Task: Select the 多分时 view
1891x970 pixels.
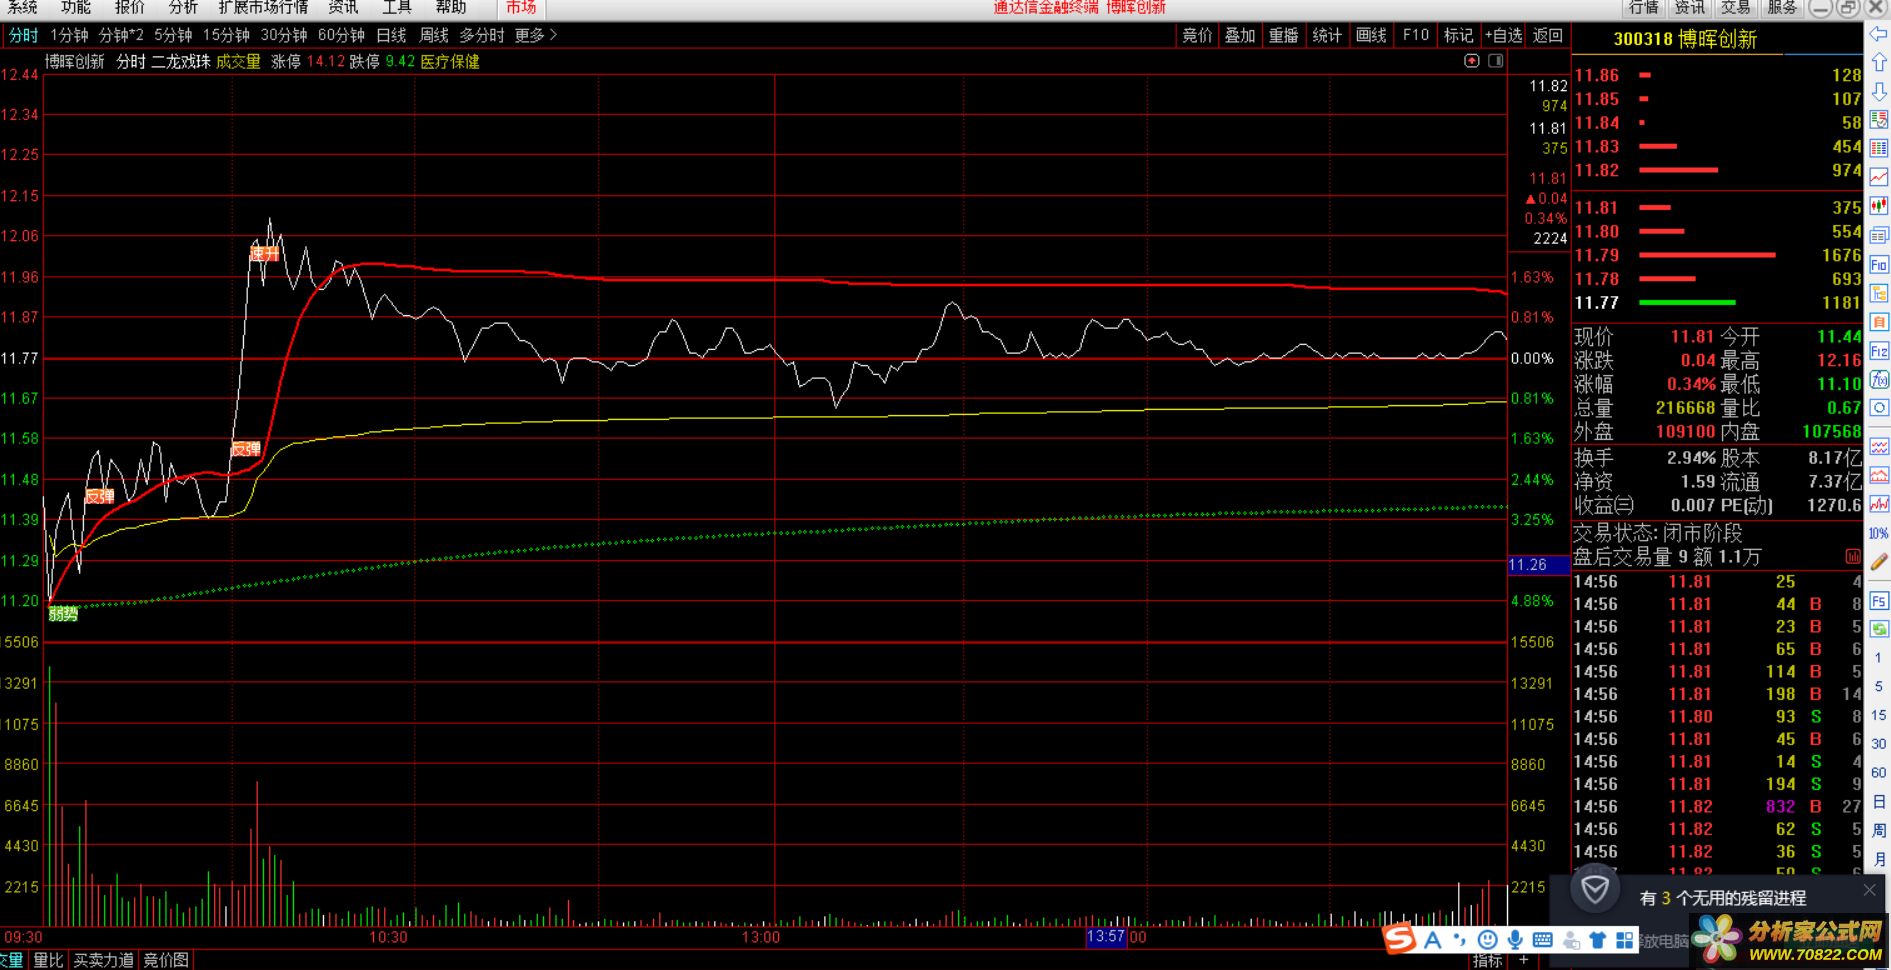Action: (482, 35)
